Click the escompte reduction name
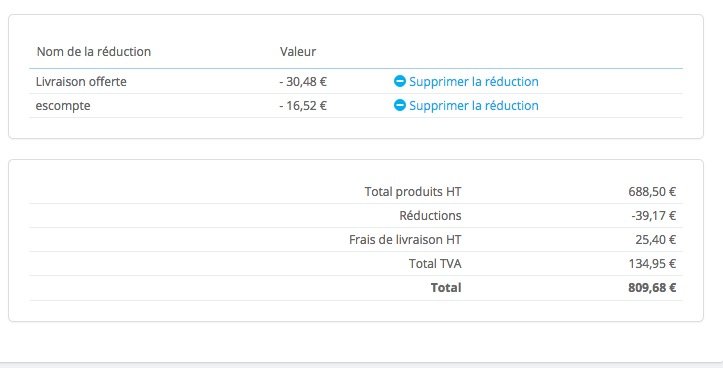 pyautogui.click(x=63, y=106)
